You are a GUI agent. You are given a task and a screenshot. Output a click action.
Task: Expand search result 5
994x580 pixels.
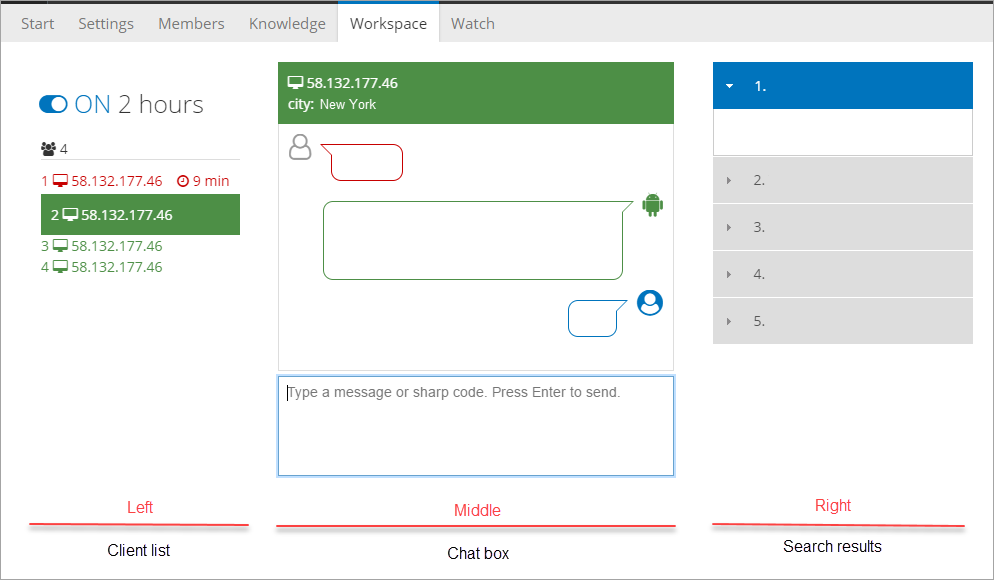click(x=842, y=321)
